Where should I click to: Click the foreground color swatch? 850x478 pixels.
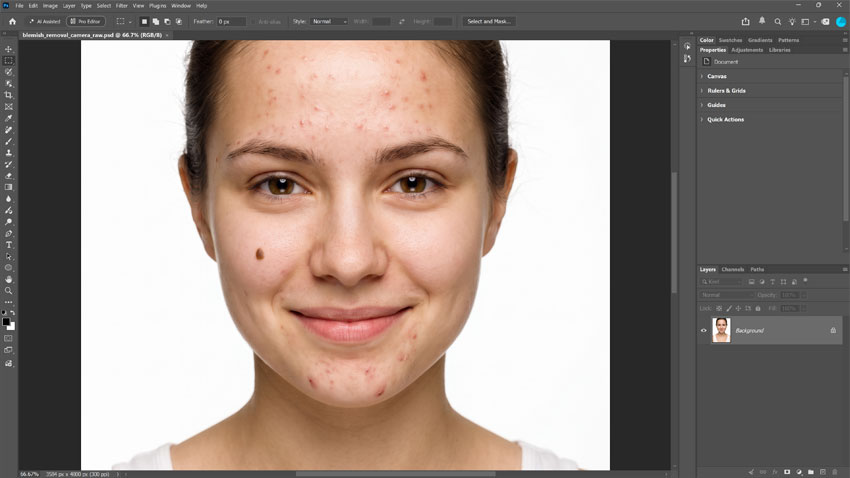pos(6,322)
